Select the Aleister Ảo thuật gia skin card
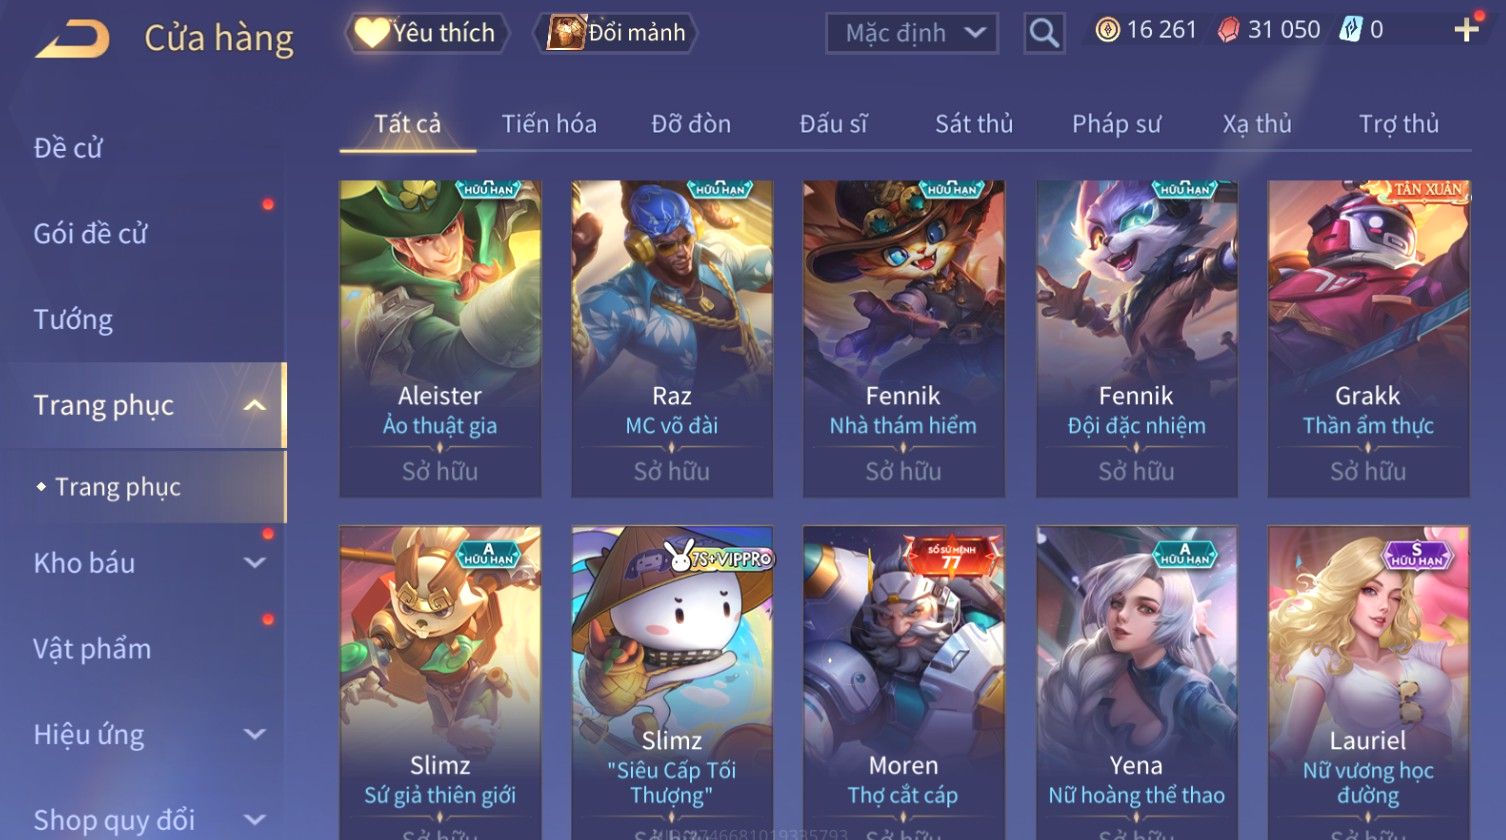The width and height of the screenshot is (1506, 840). (x=440, y=339)
